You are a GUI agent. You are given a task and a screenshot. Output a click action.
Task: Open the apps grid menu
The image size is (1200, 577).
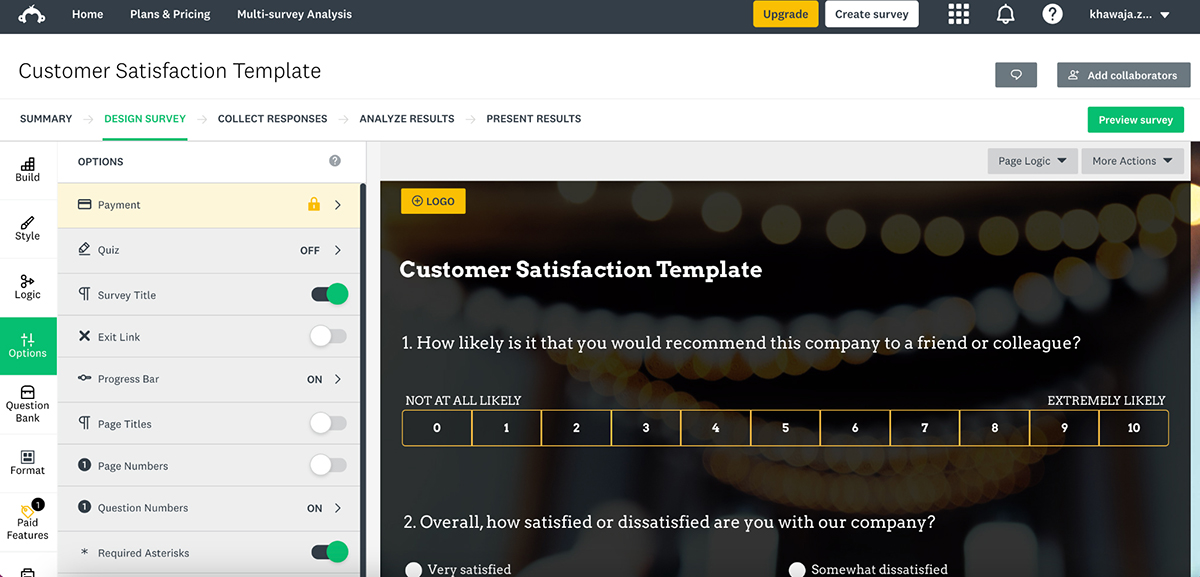pyautogui.click(x=958, y=14)
